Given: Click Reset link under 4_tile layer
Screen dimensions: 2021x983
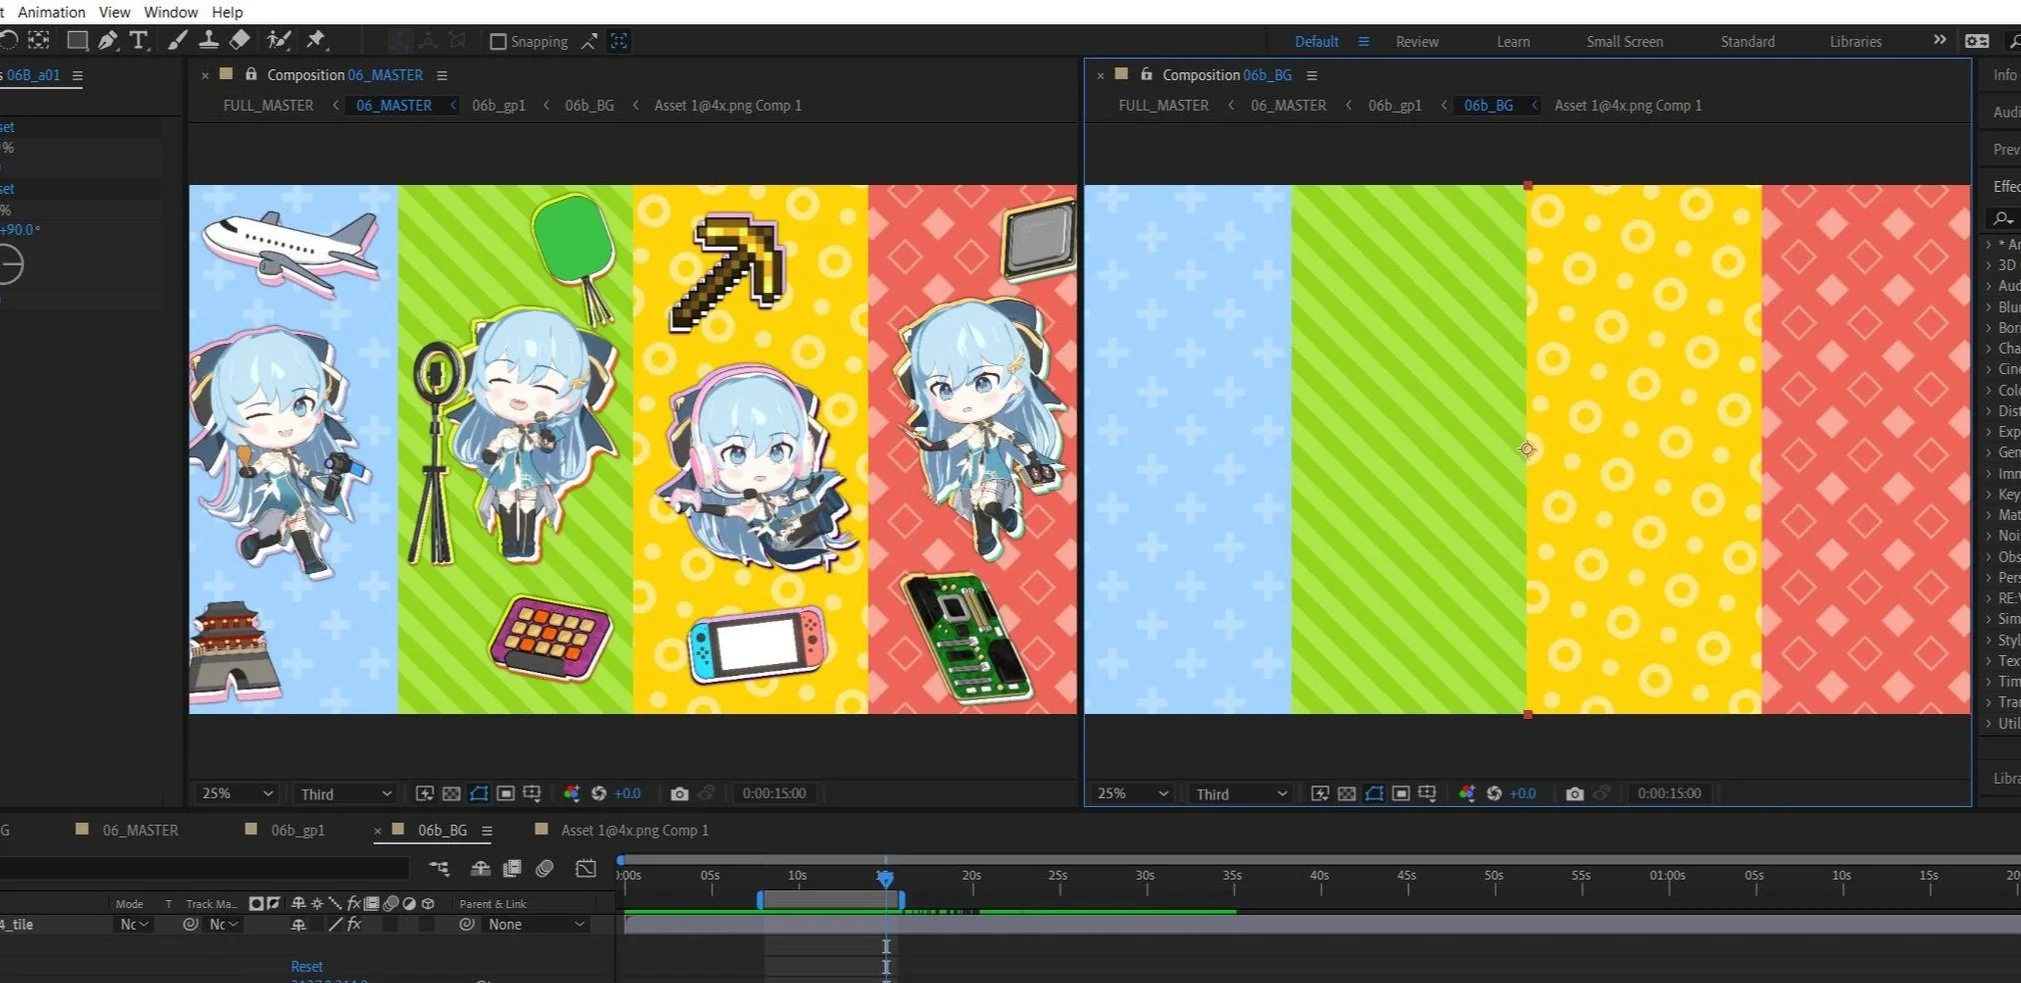Looking at the screenshot, I should click(307, 966).
